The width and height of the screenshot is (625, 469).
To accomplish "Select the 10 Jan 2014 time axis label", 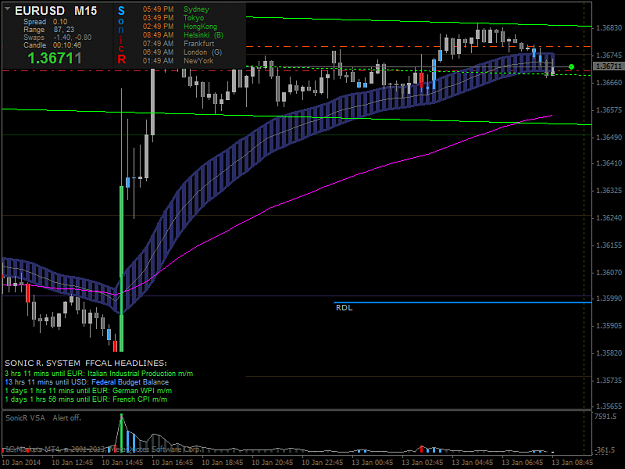I will [21, 463].
